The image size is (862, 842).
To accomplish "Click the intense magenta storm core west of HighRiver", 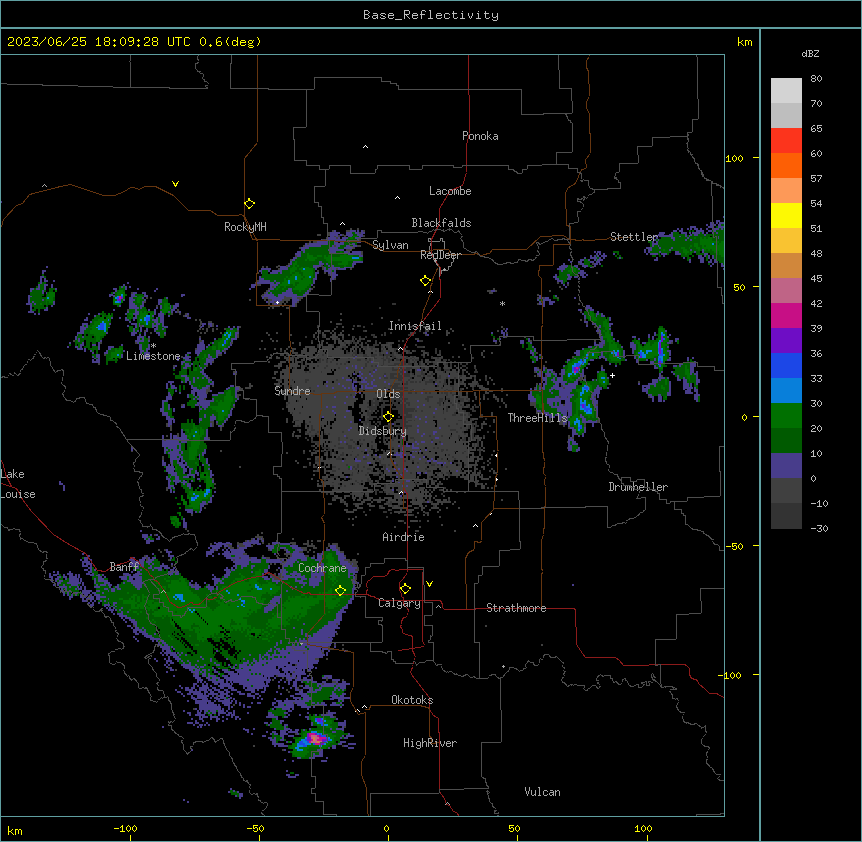I will 315,738.
